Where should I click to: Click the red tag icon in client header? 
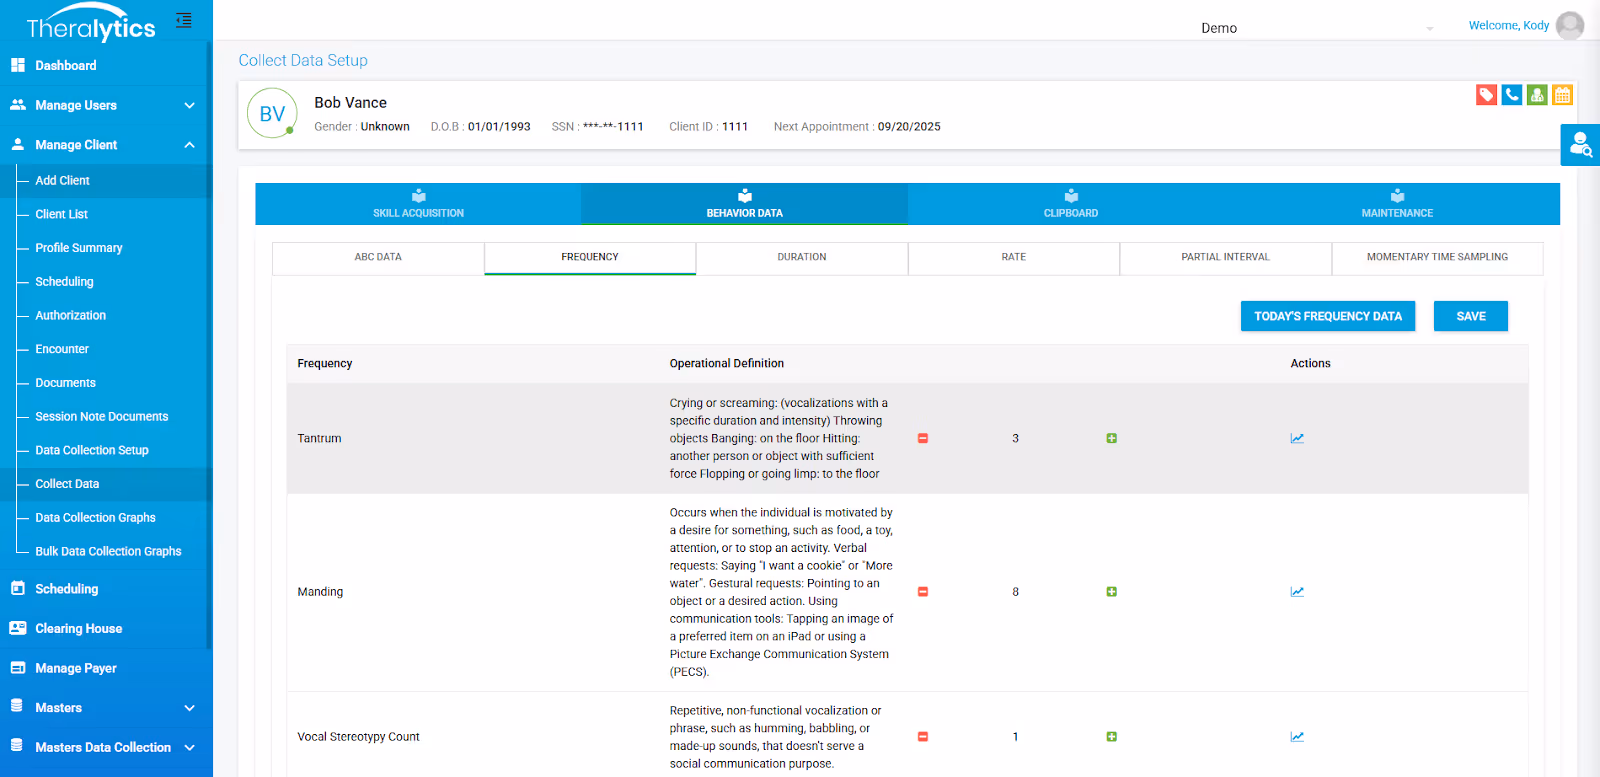(1486, 95)
